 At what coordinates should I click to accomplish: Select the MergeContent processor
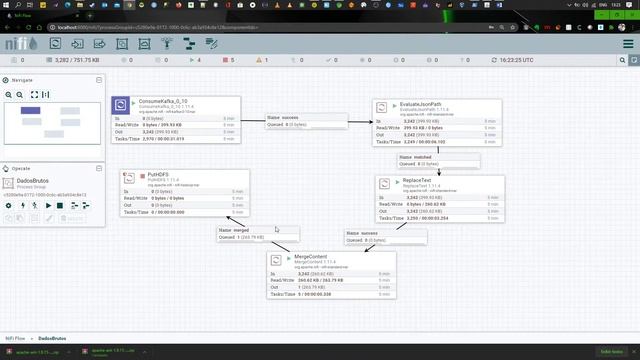pyautogui.click(x=331, y=275)
